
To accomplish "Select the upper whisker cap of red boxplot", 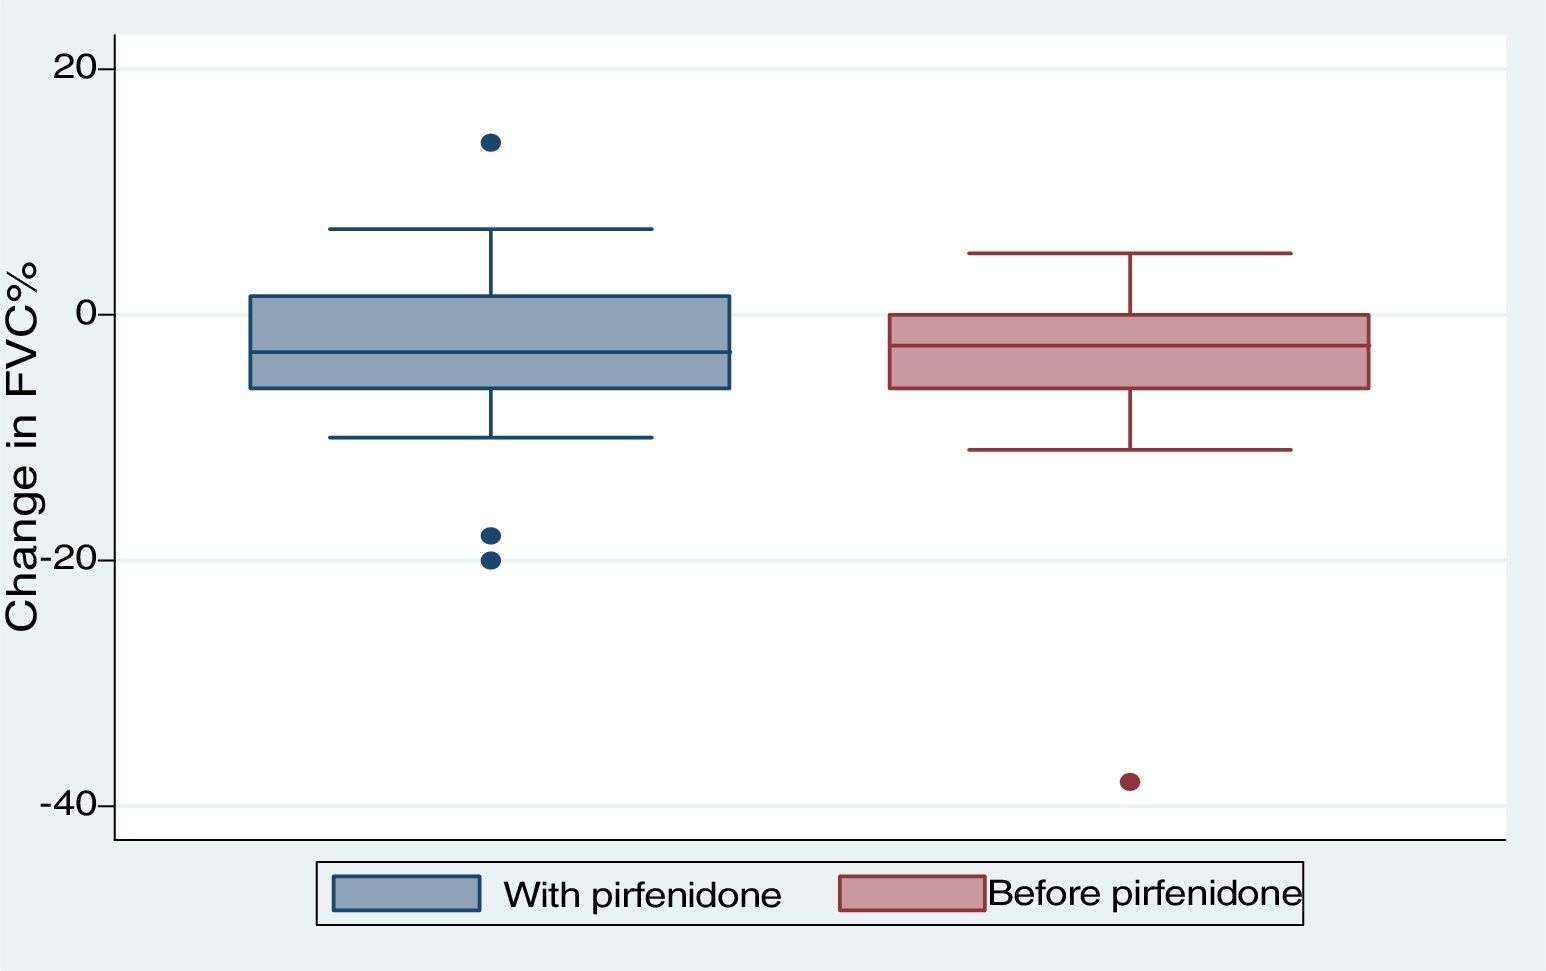I will (1130, 254).
